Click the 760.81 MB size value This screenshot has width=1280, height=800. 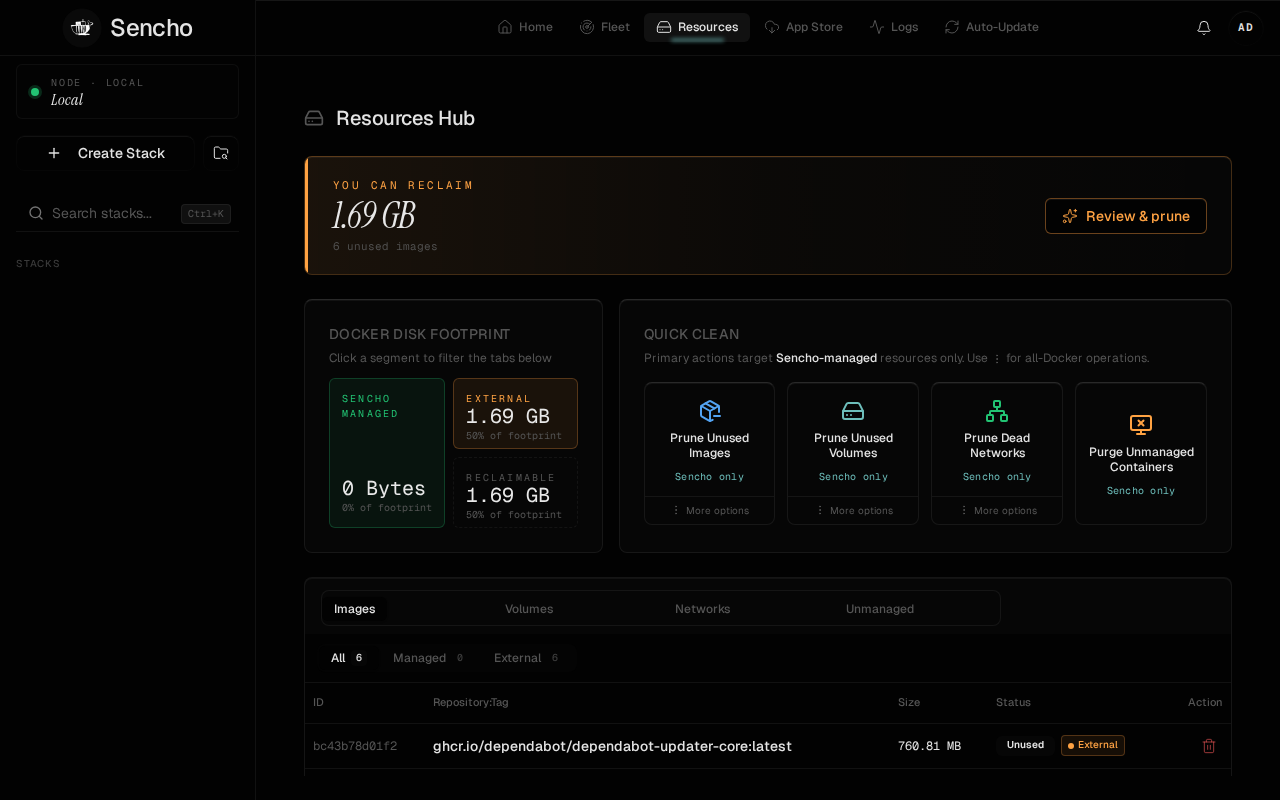tap(929, 746)
